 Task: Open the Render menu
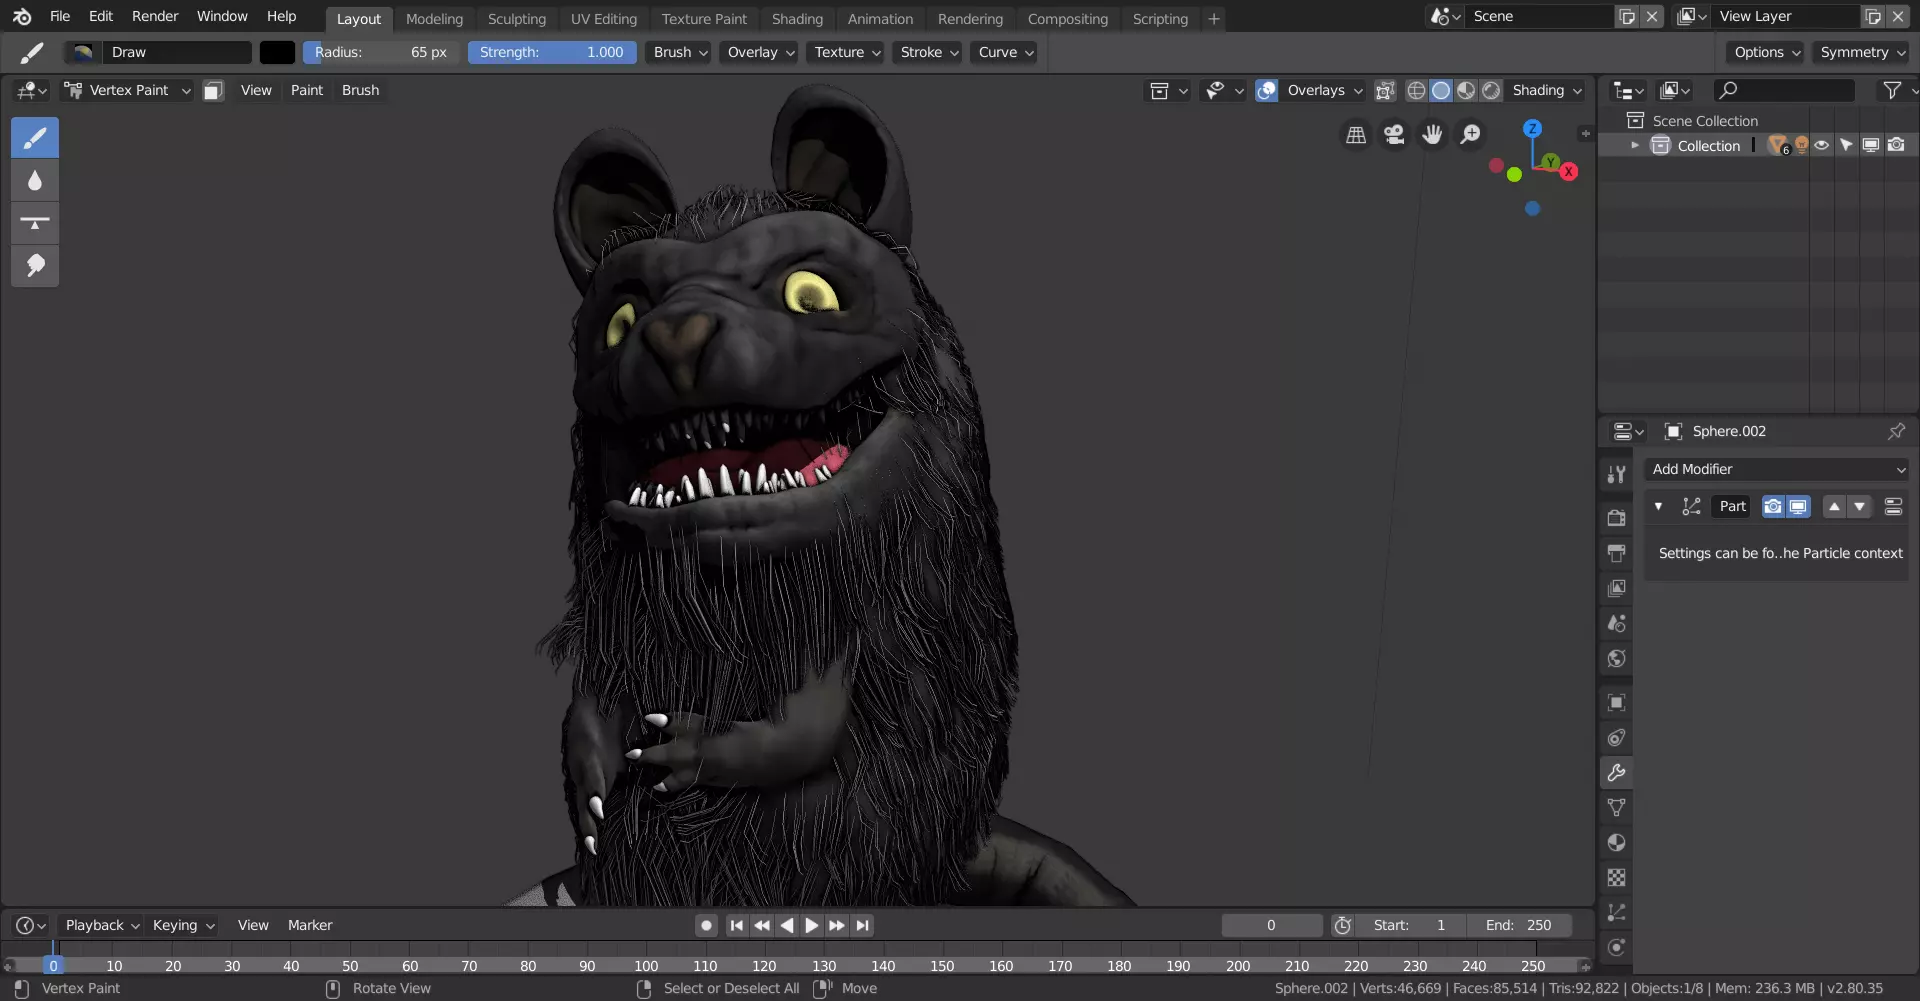155,16
